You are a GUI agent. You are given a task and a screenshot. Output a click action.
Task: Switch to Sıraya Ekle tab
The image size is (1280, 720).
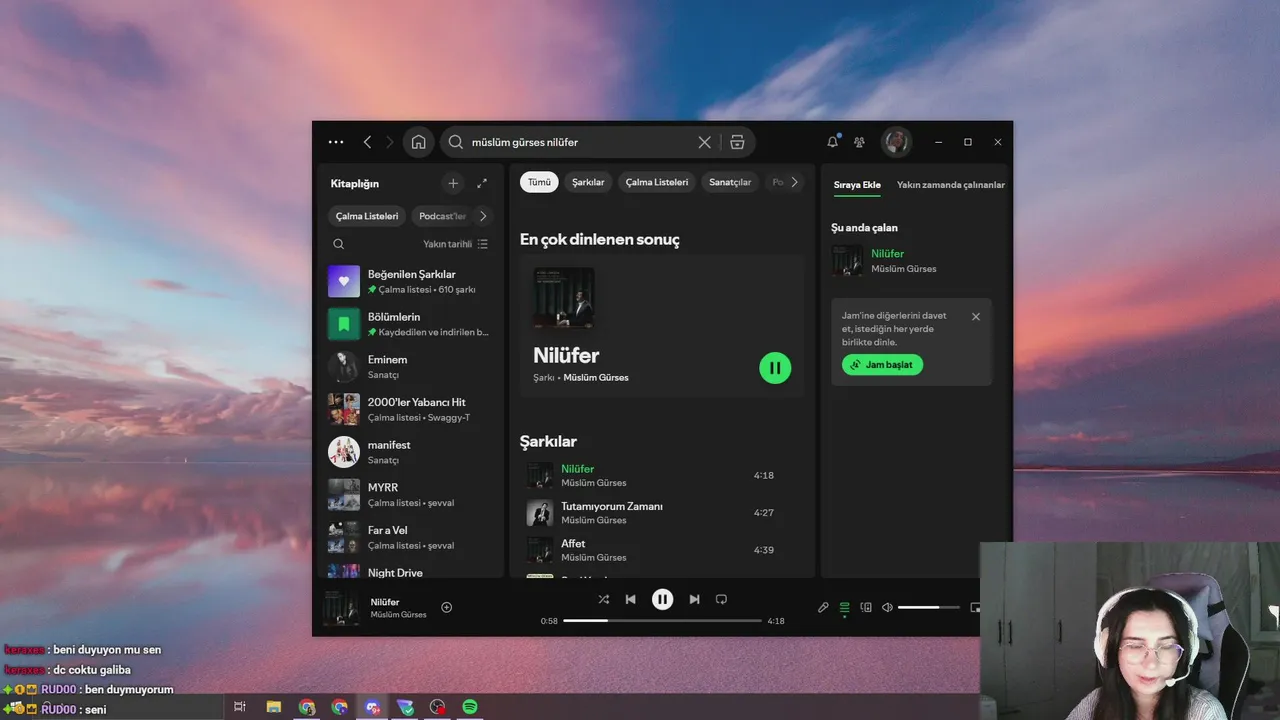coord(857,185)
